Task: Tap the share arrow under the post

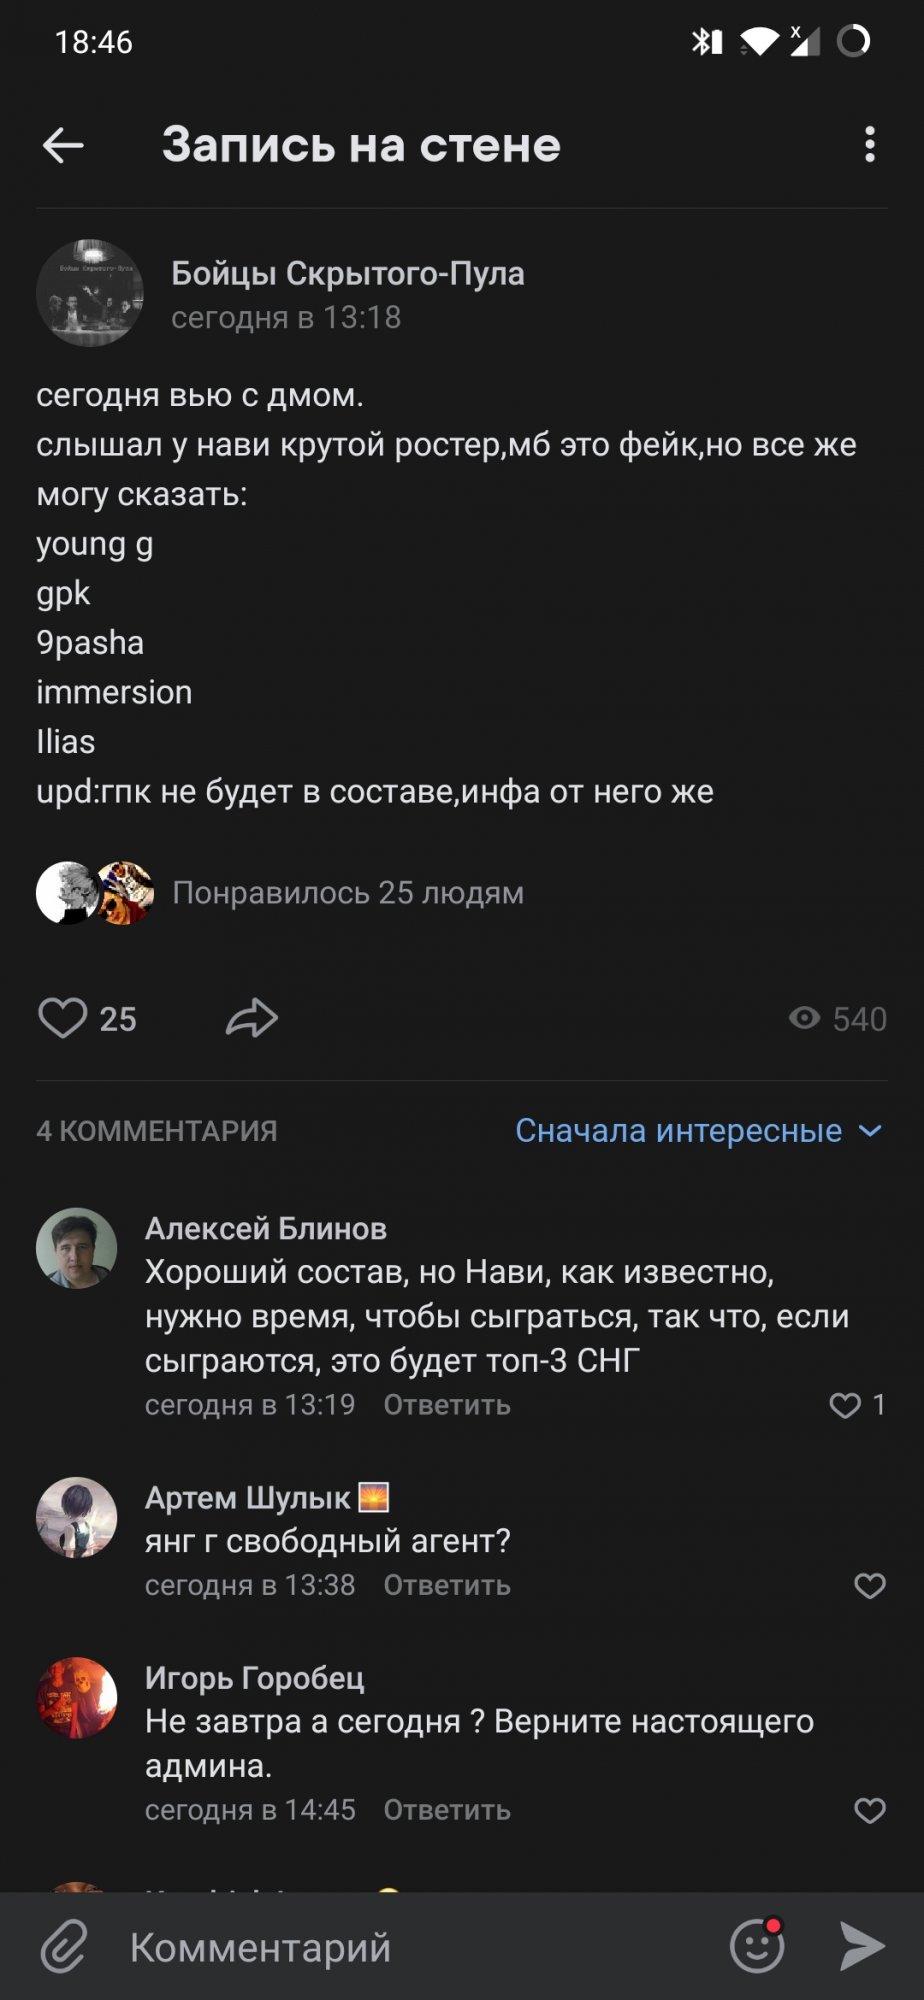Action: (x=252, y=1018)
